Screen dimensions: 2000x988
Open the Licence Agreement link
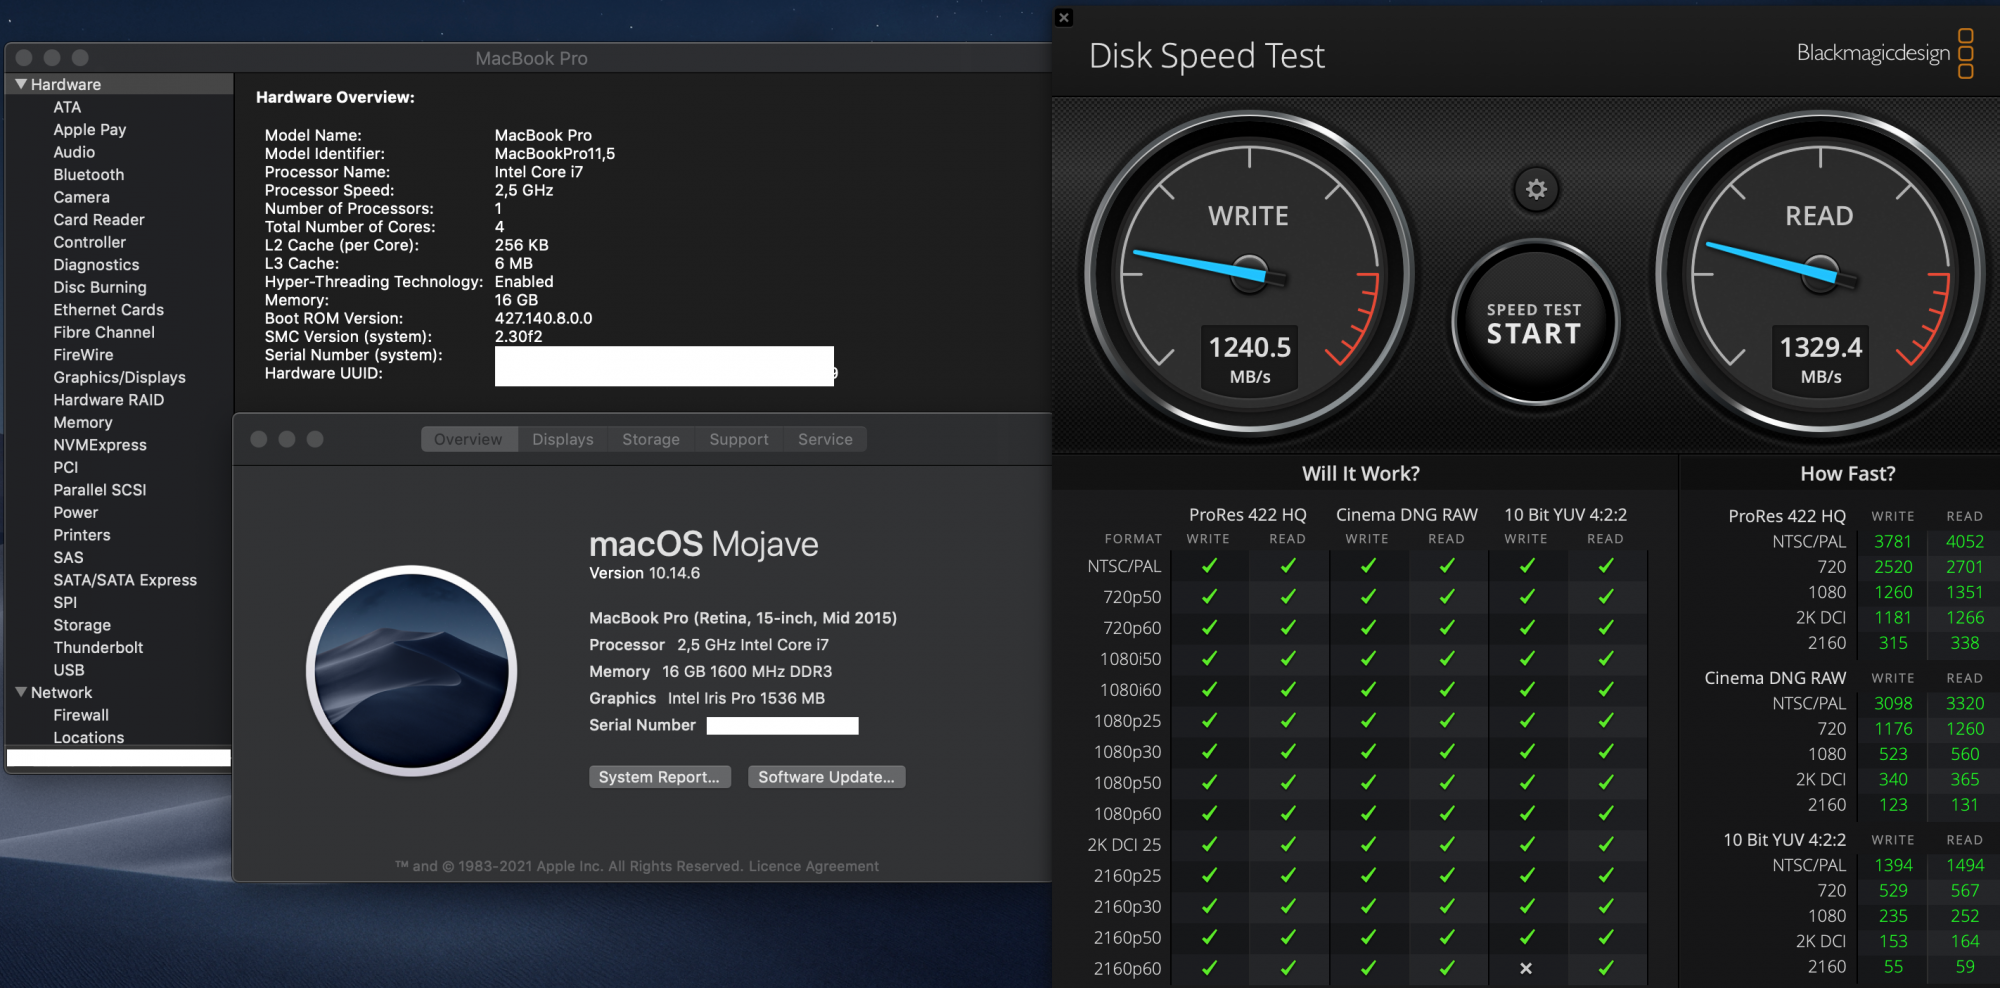(x=814, y=866)
